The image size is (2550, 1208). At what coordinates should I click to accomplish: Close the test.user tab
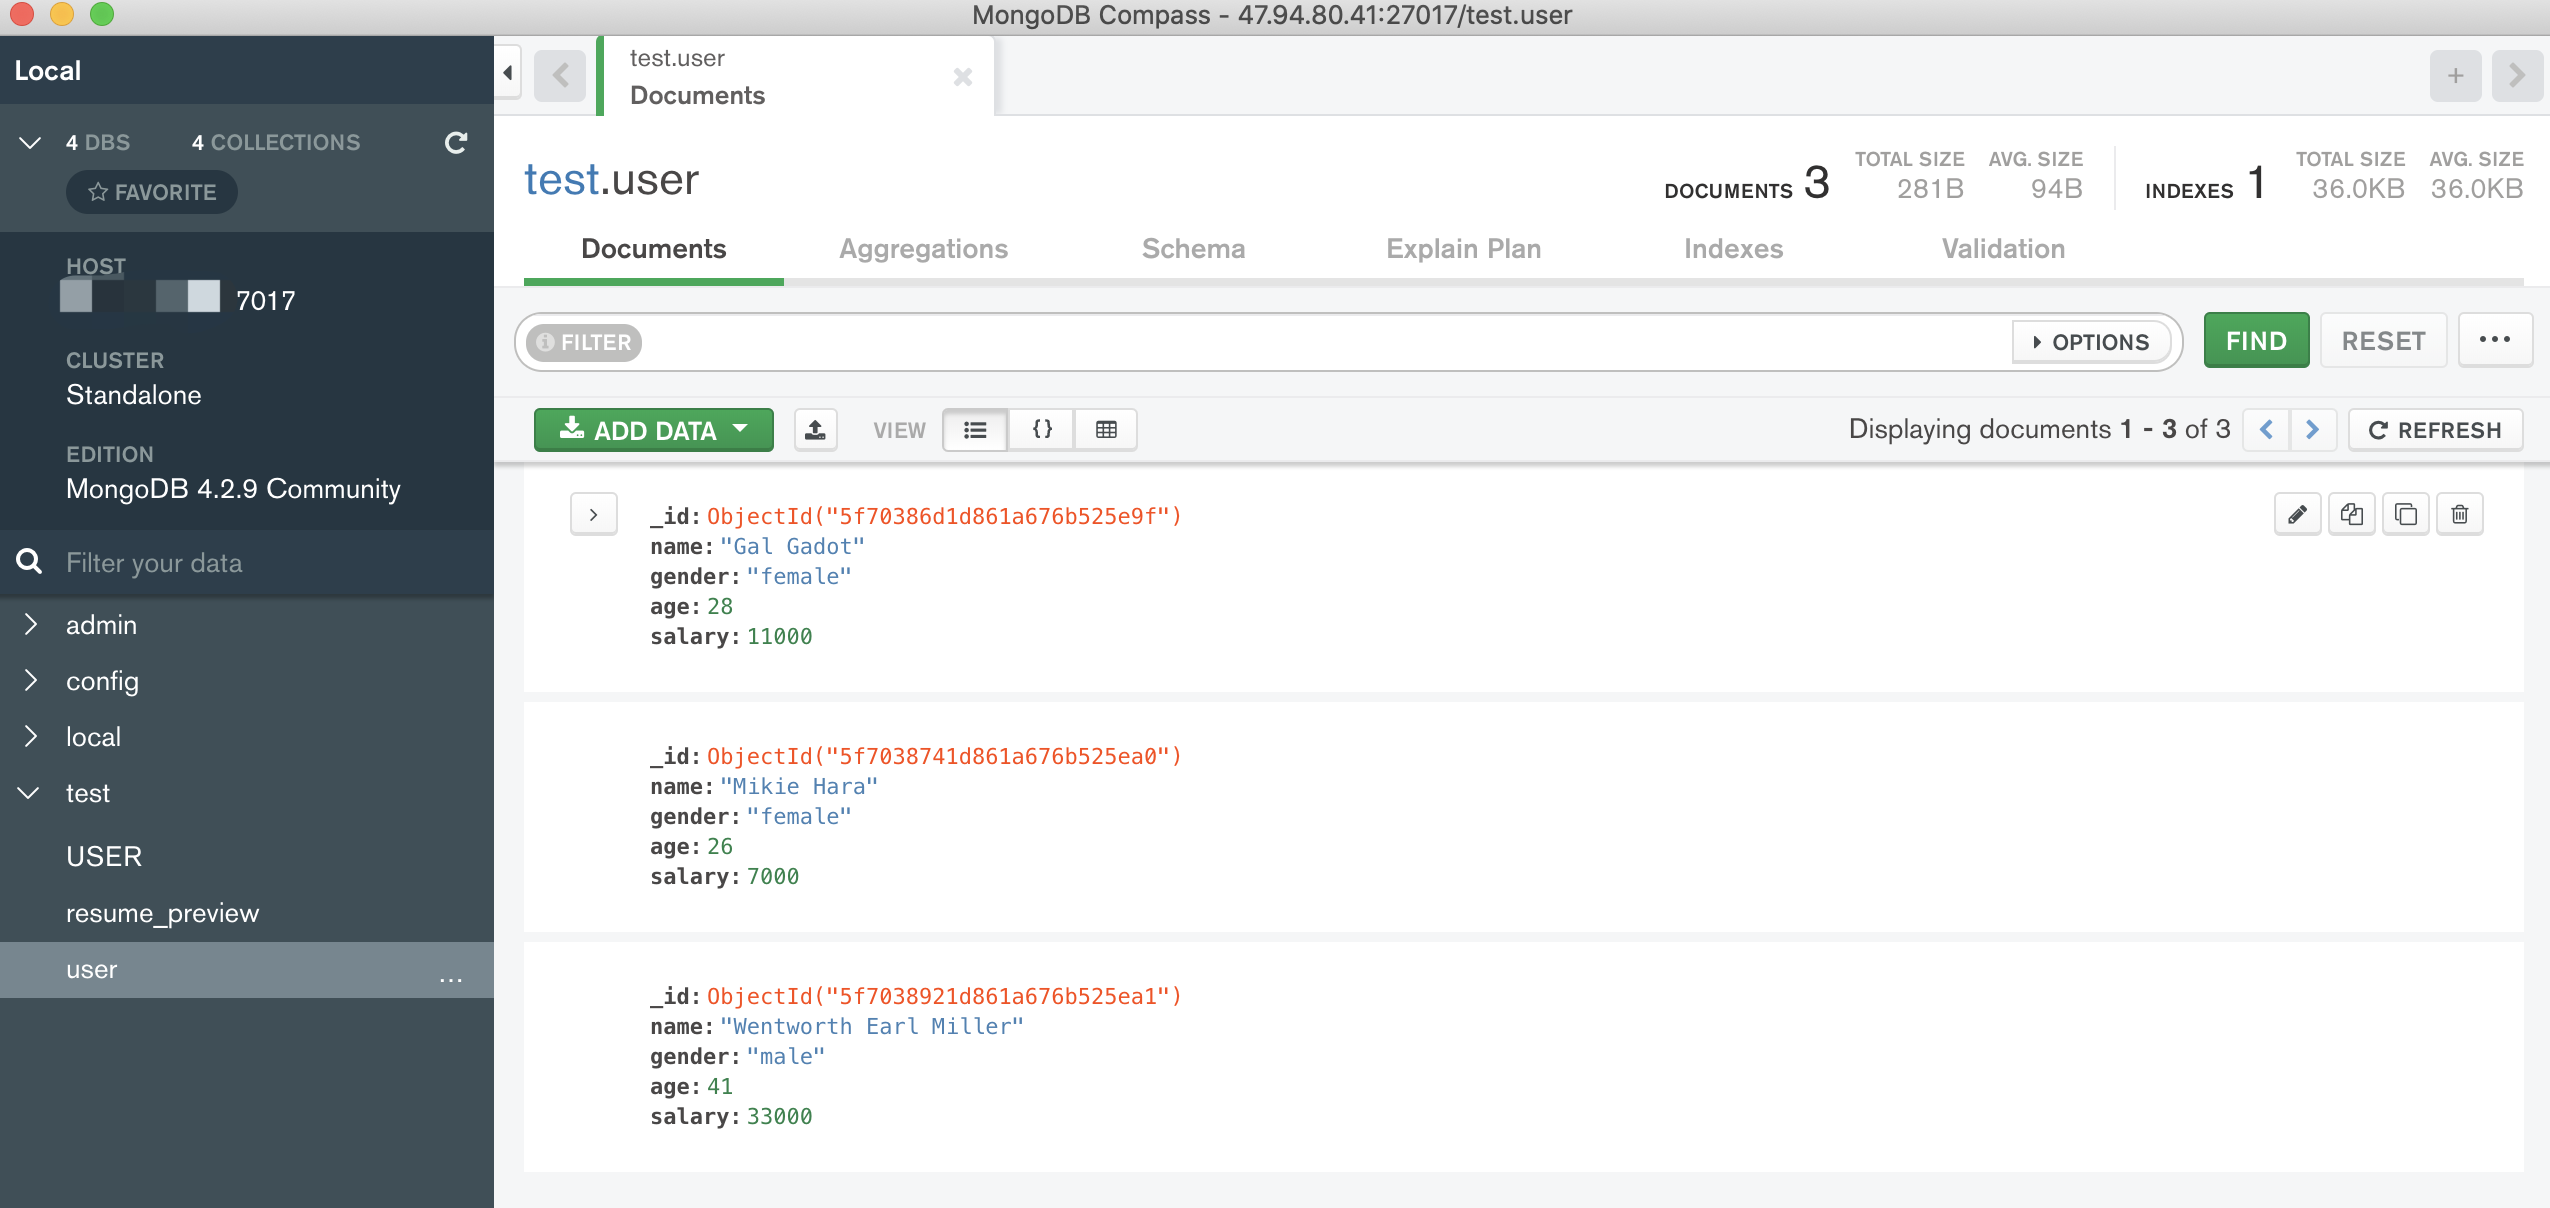[x=963, y=77]
